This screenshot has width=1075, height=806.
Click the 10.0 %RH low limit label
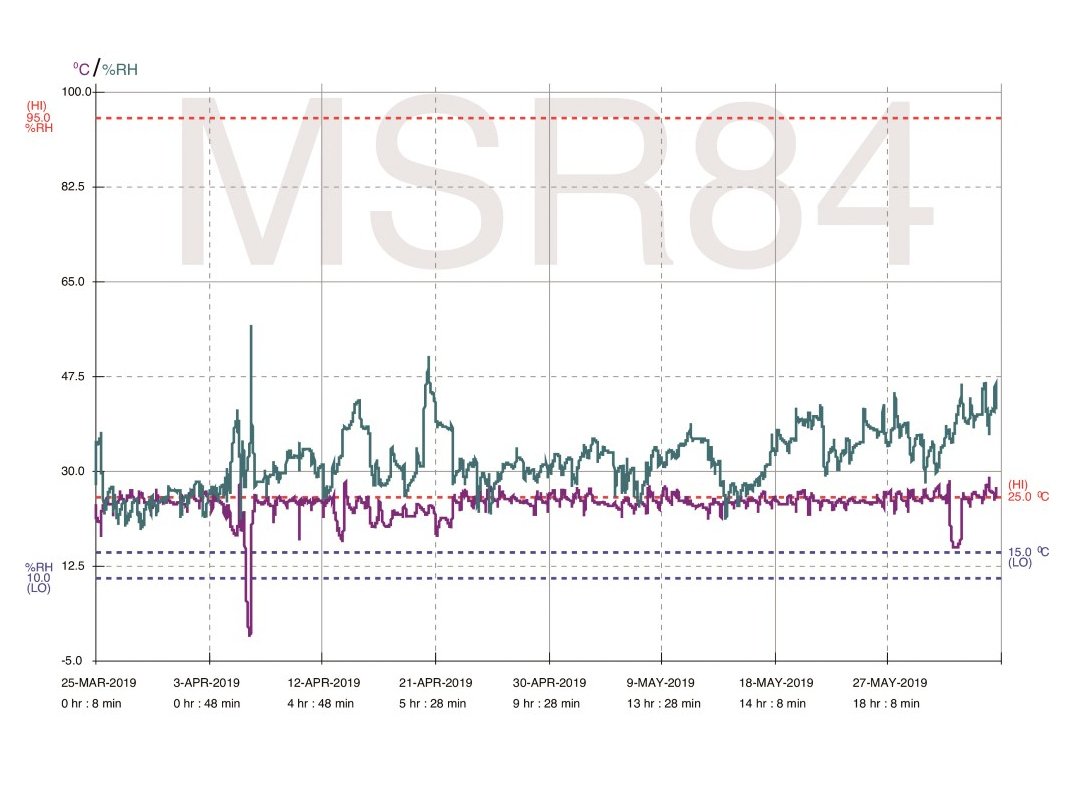tap(38, 577)
